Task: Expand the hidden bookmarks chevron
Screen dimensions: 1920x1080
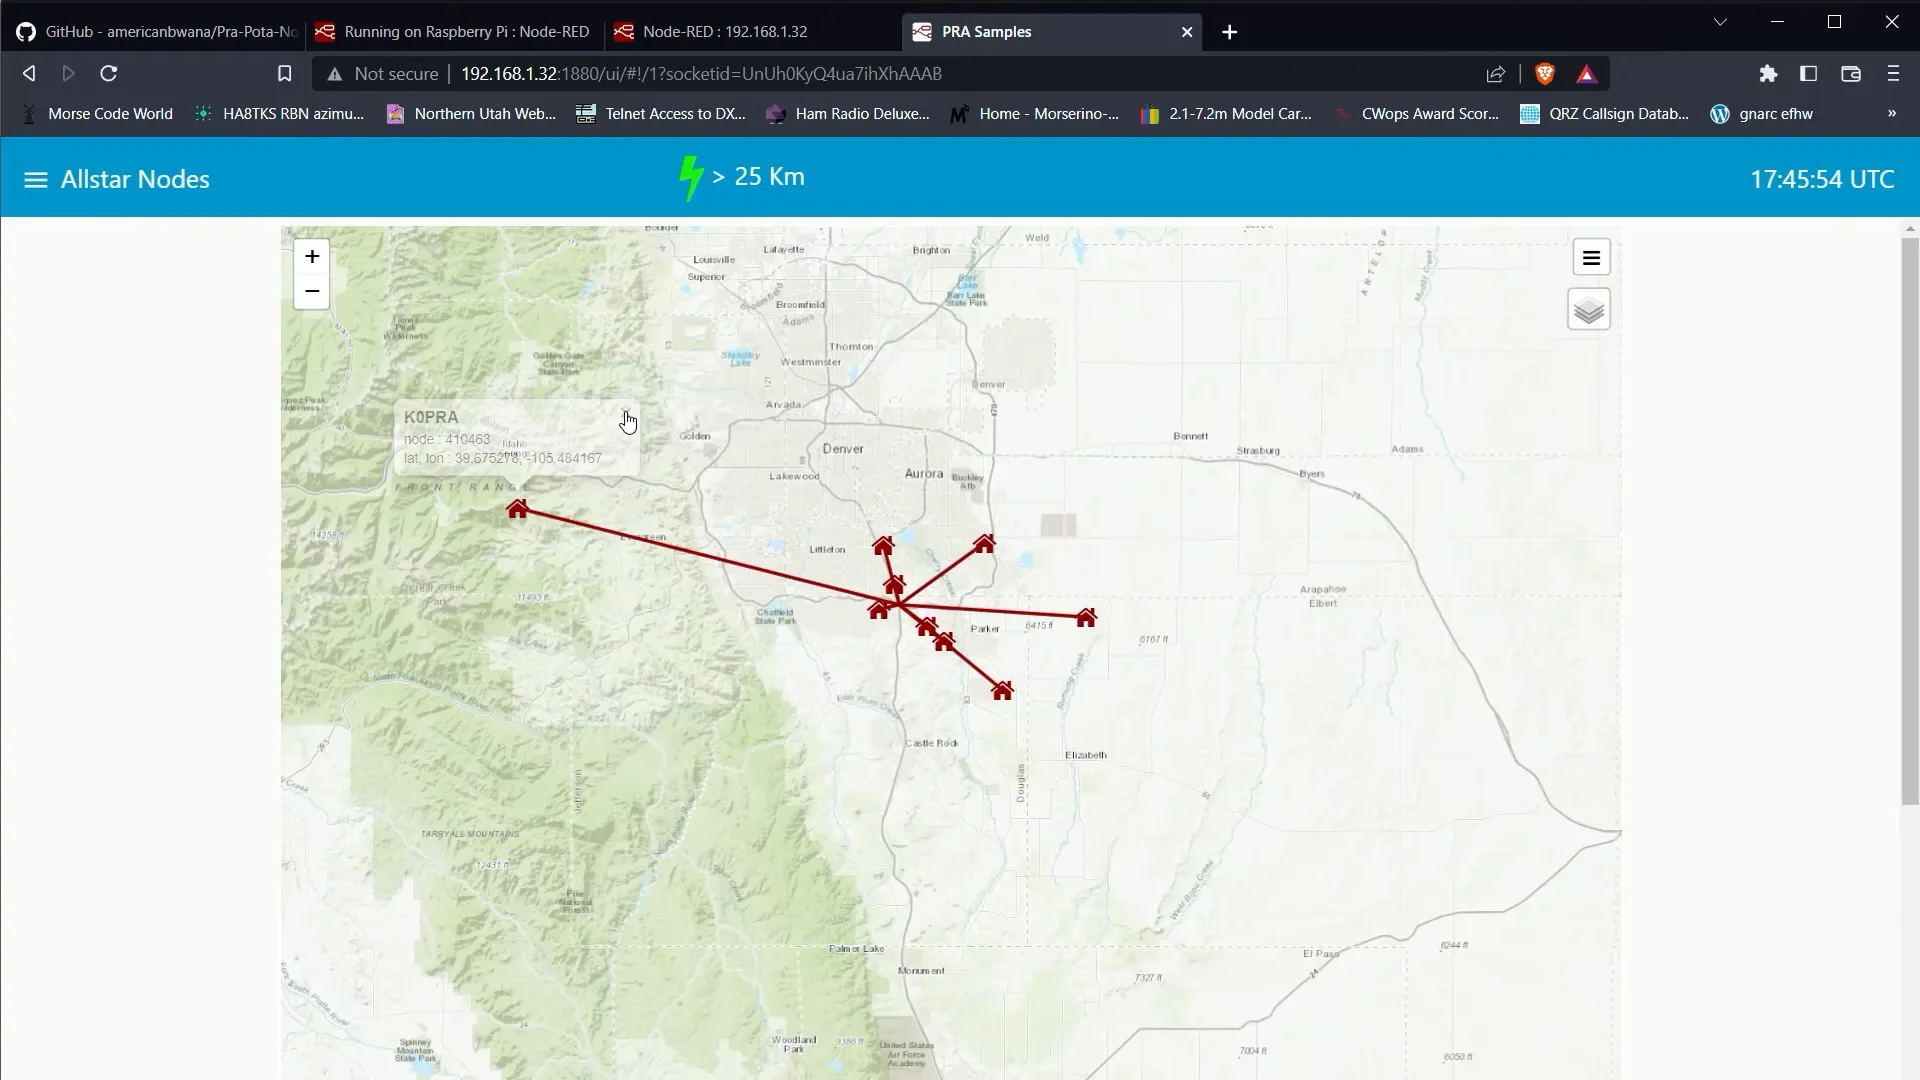Action: [1891, 114]
